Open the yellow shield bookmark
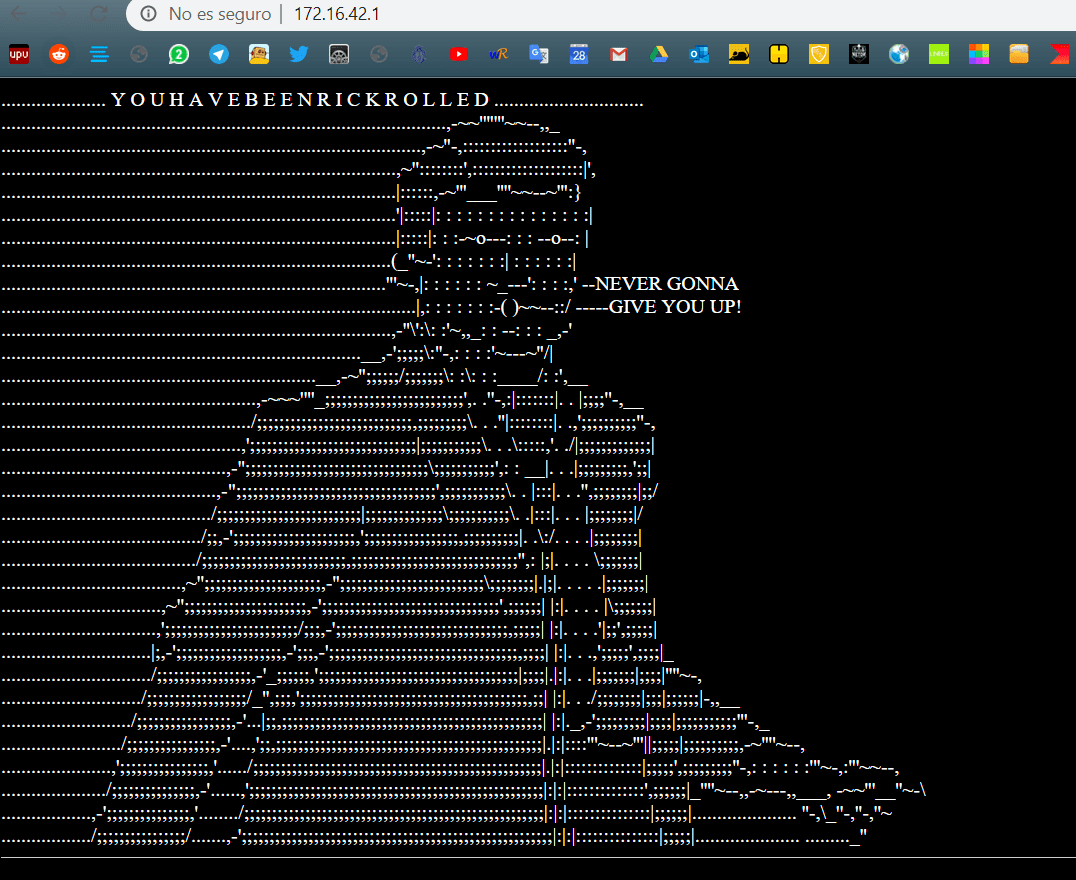This screenshot has width=1076, height=880. (819, 54)
